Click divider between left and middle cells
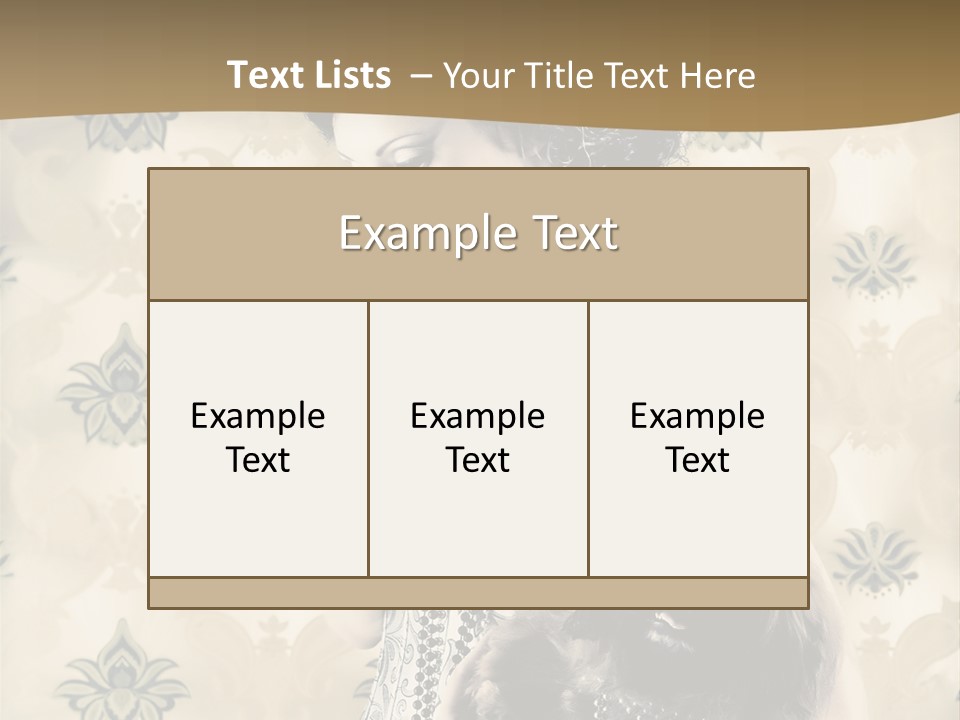This screenshot has height=720, width=960. tap(368, 437)
